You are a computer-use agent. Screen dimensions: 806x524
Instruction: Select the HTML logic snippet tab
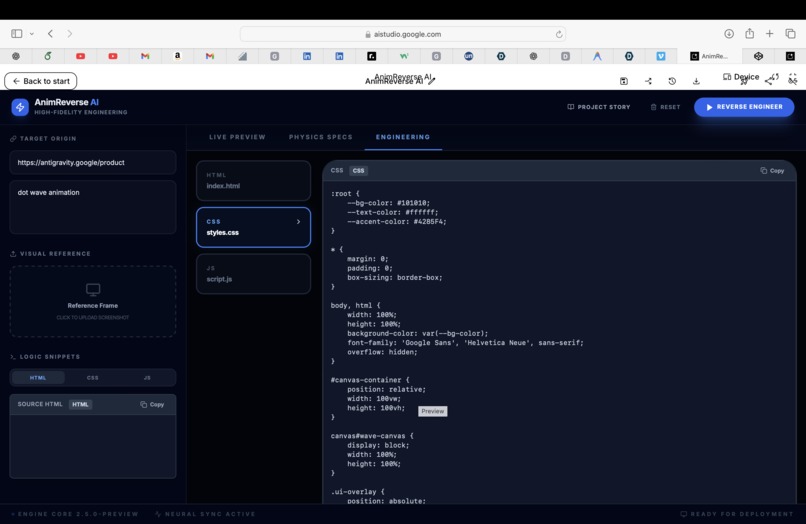click(38, 378)
